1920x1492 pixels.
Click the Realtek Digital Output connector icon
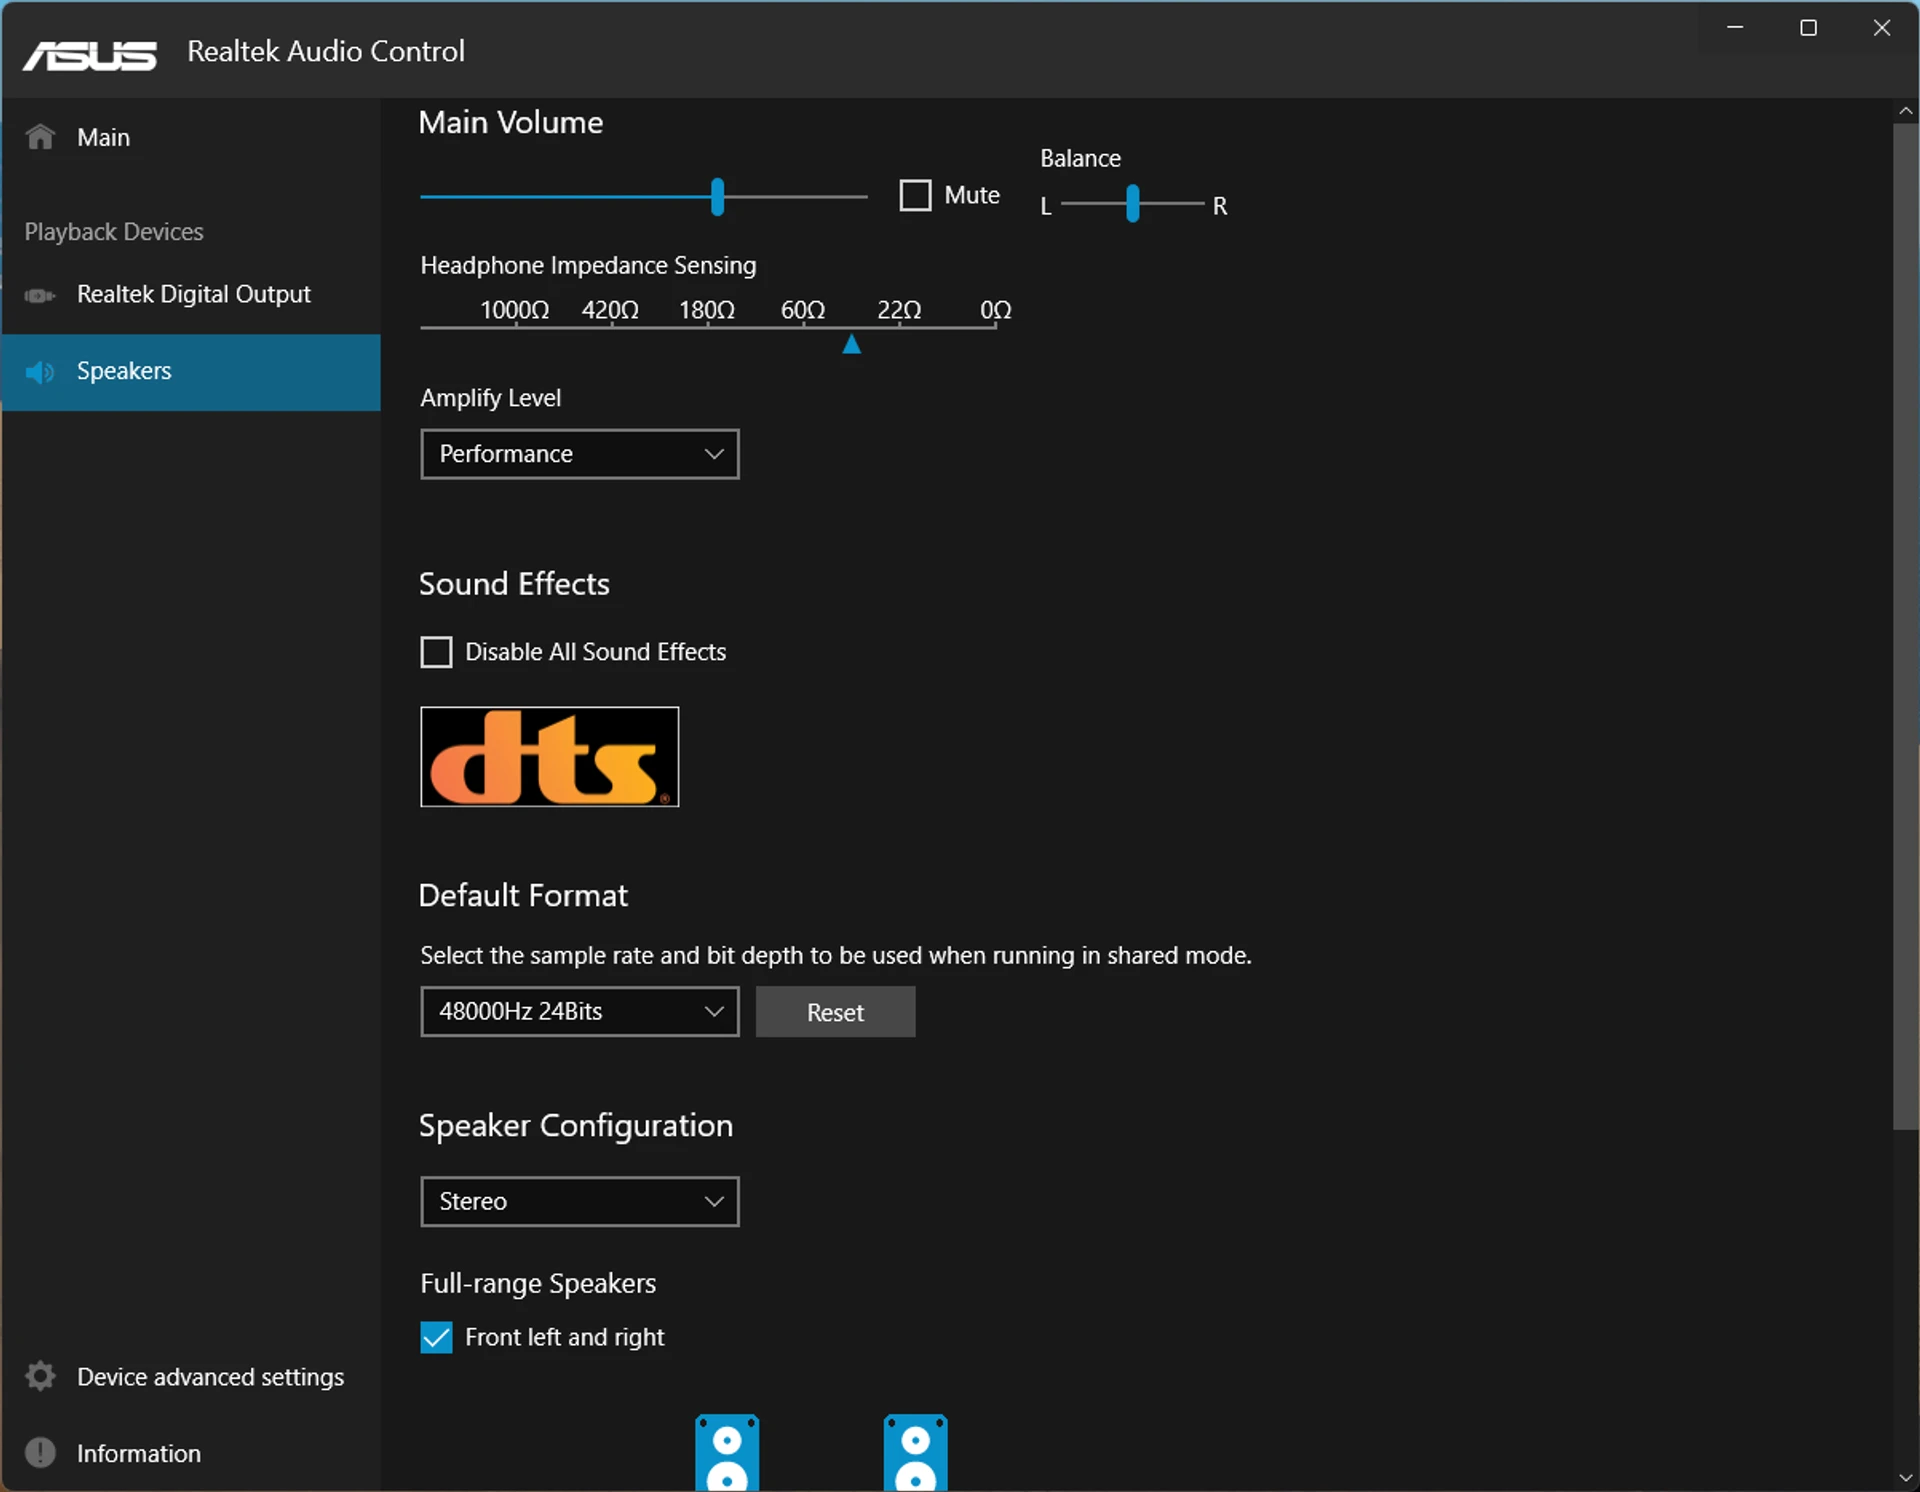[x=40, y=295]
